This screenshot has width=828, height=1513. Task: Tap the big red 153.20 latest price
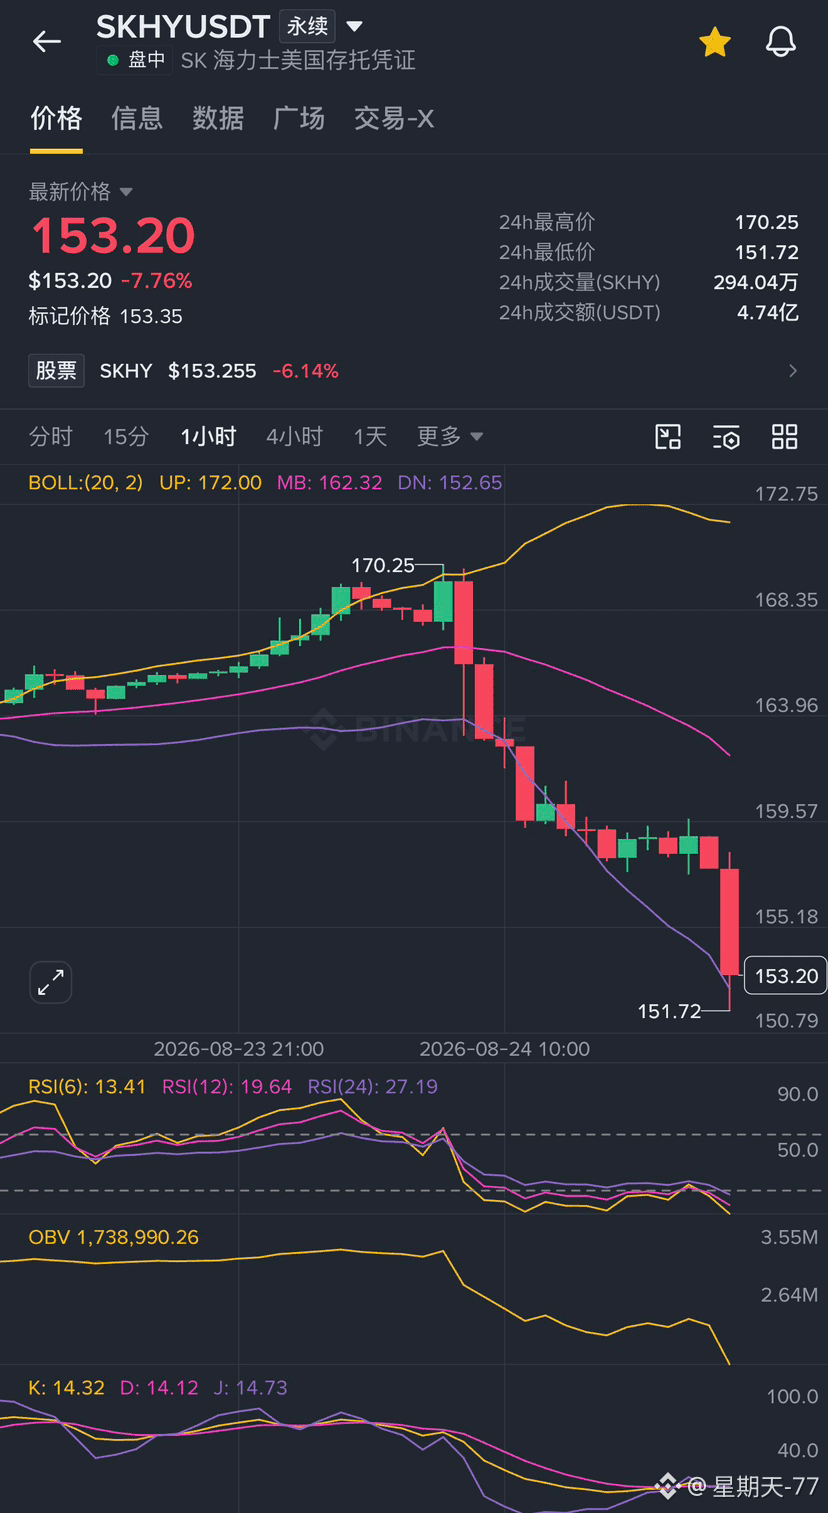[x=113, y=236]
